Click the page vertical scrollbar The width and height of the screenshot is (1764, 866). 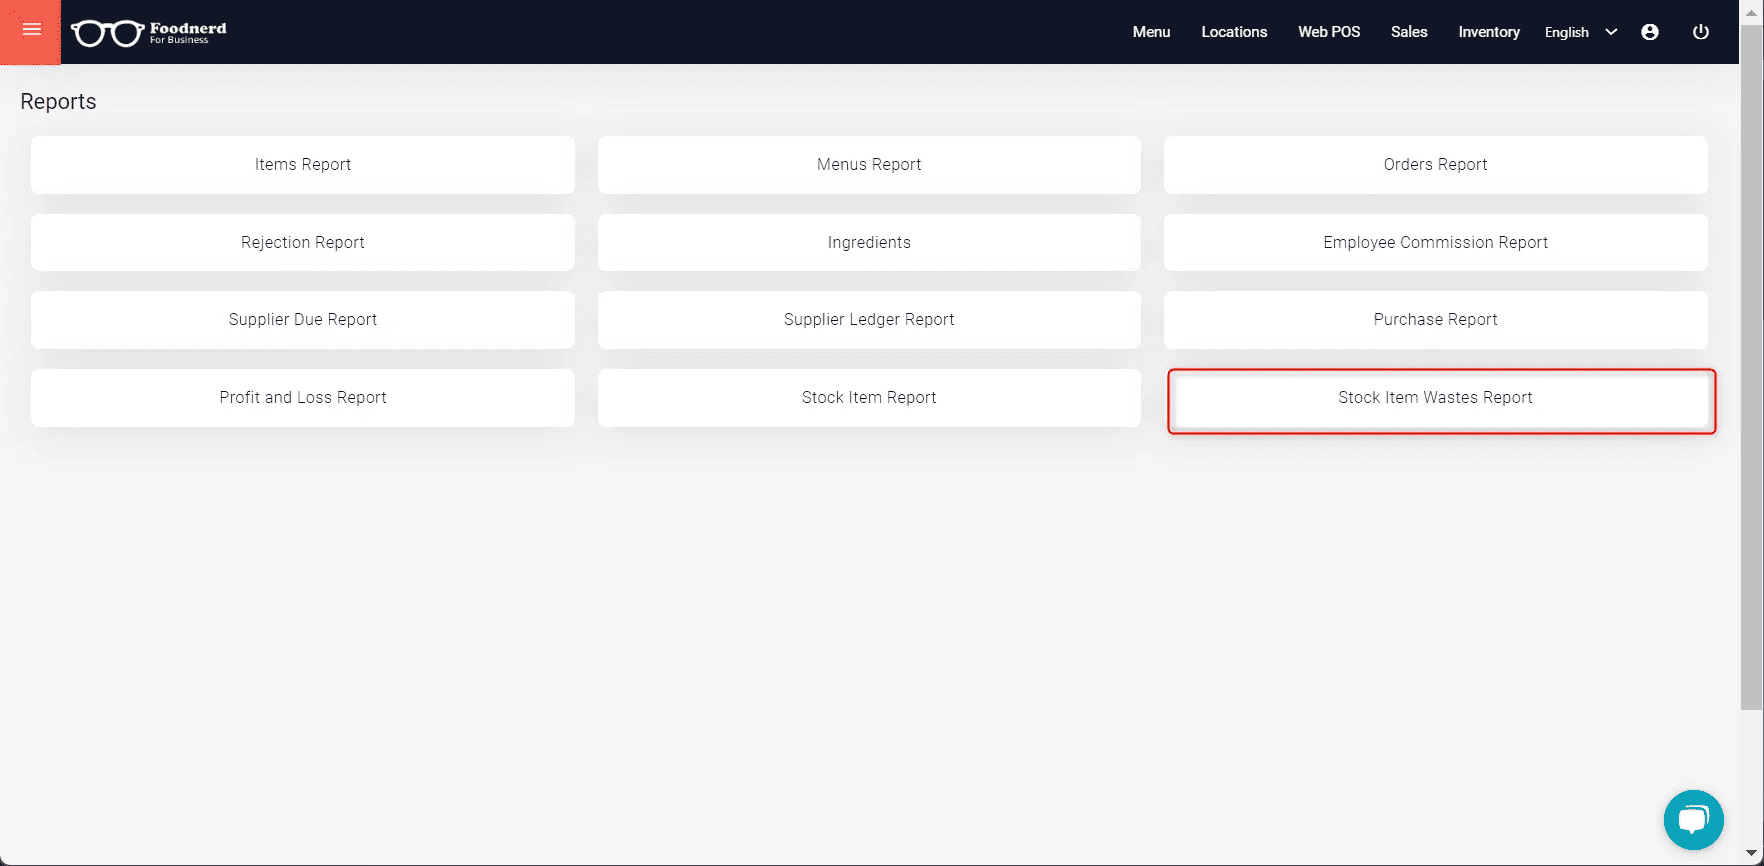[x=1751, y=368]
